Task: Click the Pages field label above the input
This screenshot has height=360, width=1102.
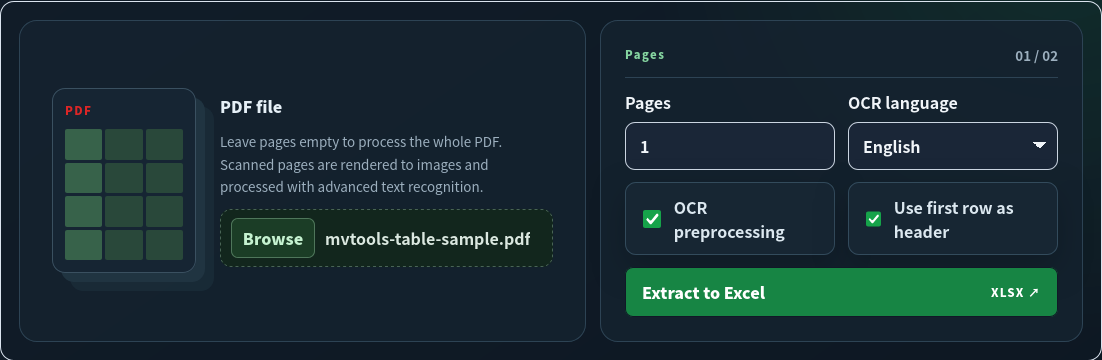Action: pos(648,103)
